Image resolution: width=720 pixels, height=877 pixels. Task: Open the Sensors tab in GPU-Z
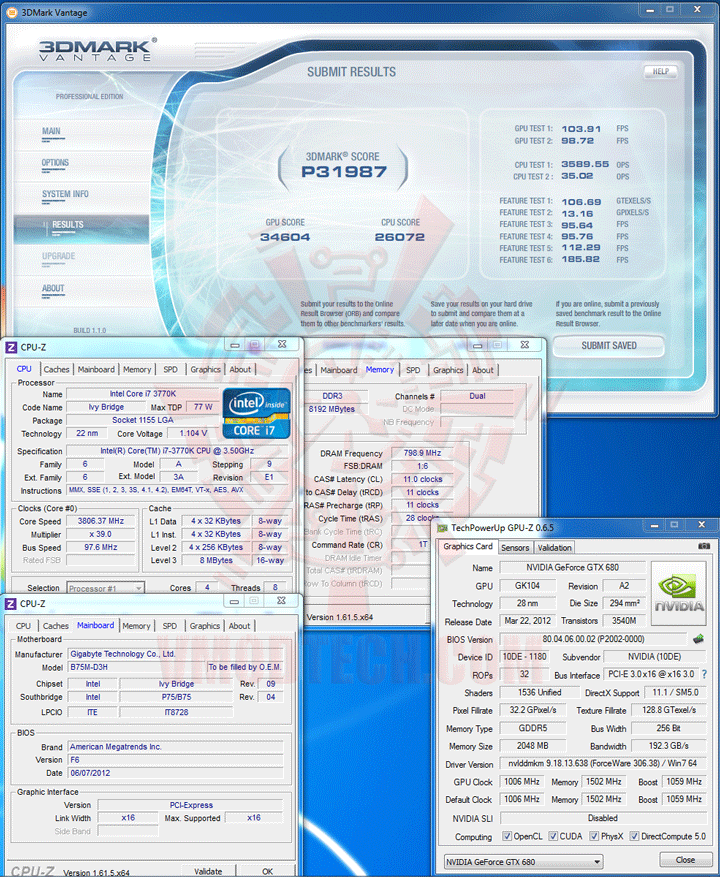click(515, 548)
